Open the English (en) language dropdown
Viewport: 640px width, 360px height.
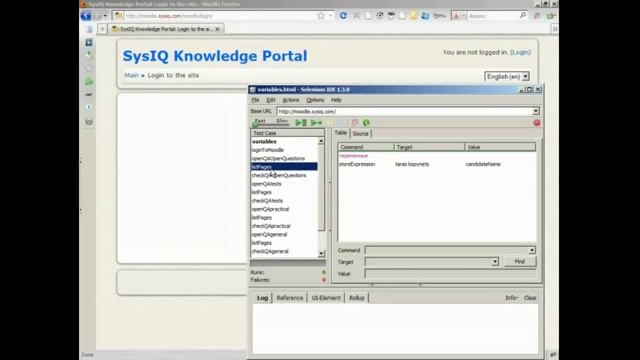507,76
